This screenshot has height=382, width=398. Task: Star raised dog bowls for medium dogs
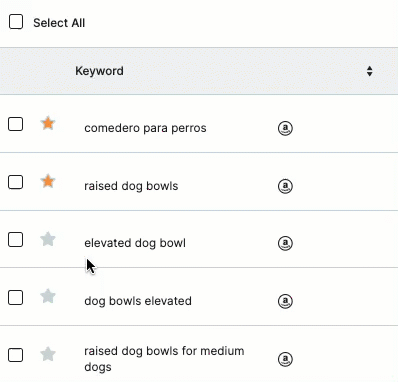(x=48, y=354)
